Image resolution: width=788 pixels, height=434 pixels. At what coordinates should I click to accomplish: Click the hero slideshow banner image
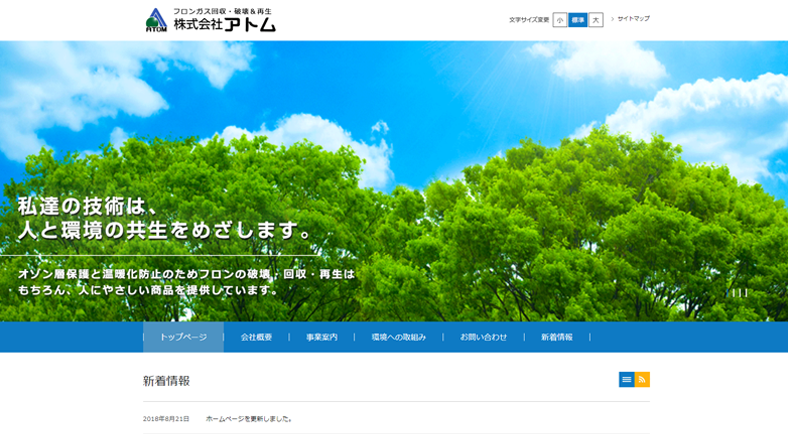click(394, 181)
